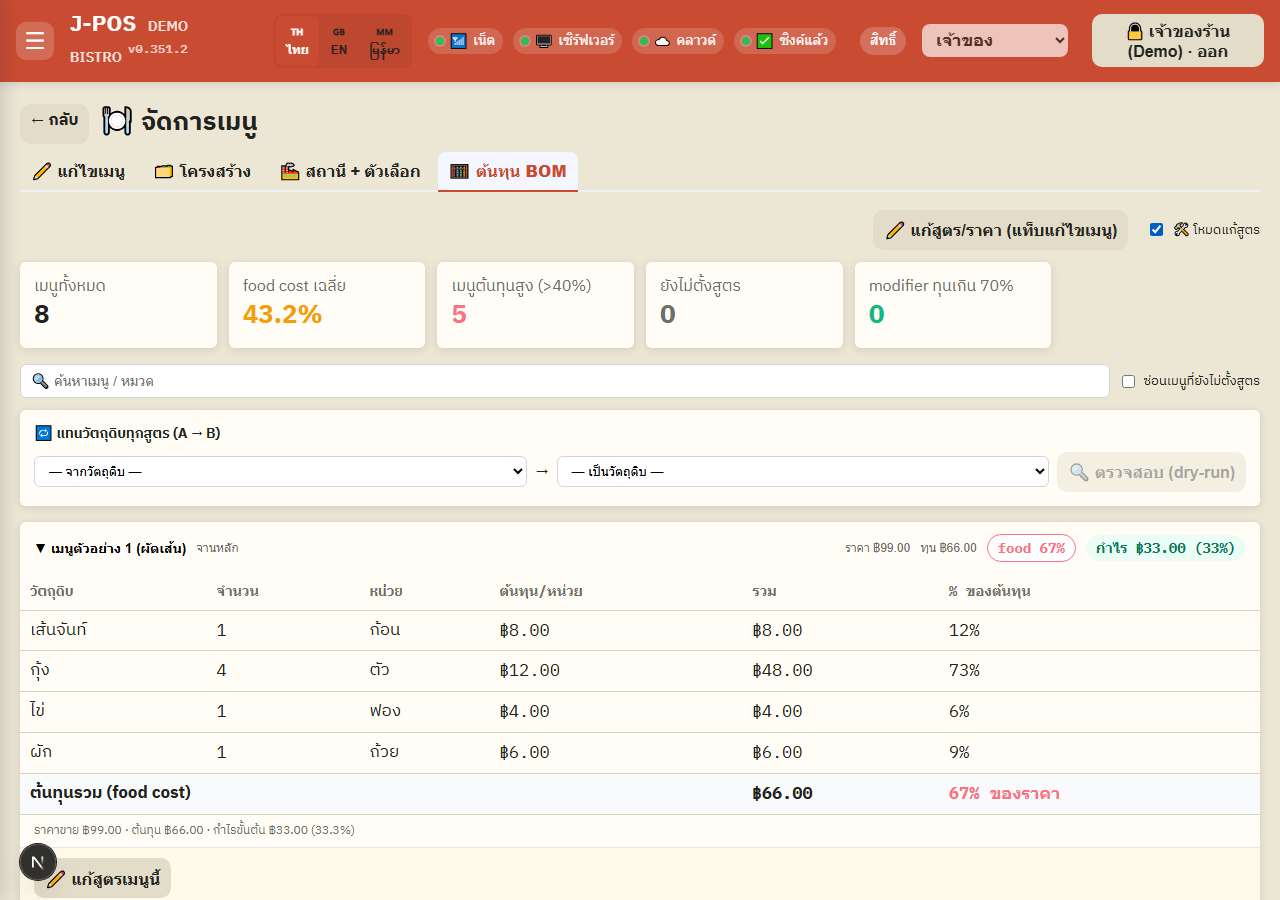1280x900 pixels.
Task: Open the โครงสร้าง tab
Action: point(203,172)
